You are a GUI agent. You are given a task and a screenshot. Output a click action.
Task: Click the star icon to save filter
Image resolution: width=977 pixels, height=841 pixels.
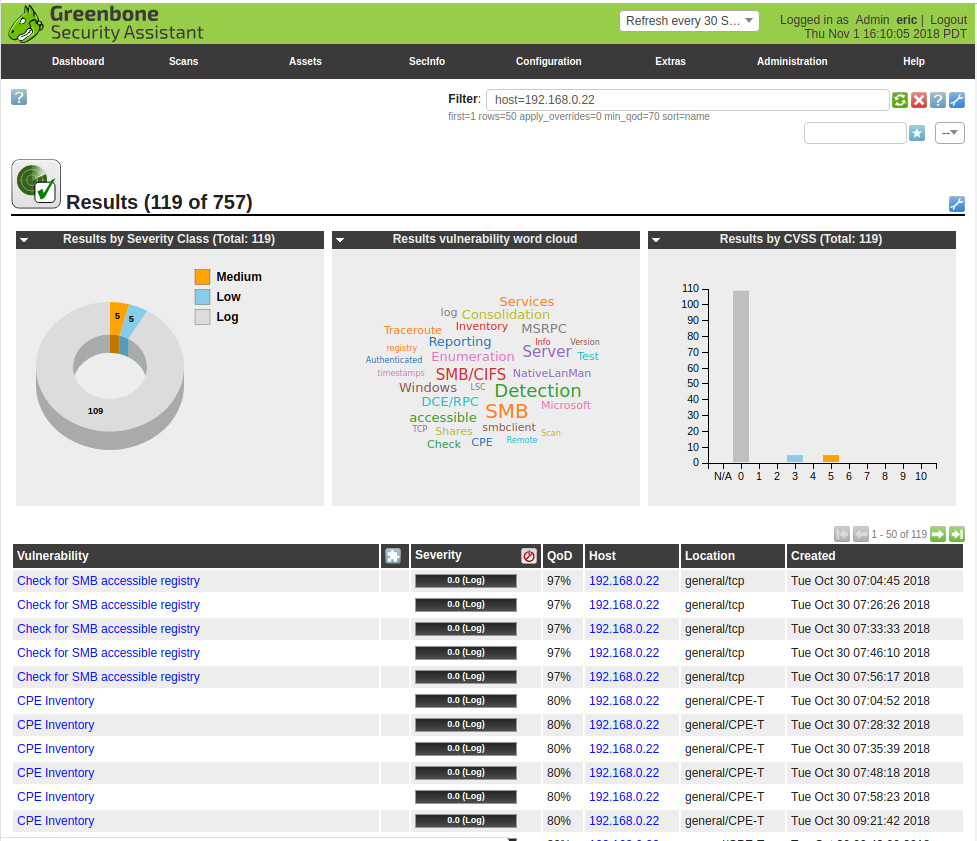(x=917, y=133)
